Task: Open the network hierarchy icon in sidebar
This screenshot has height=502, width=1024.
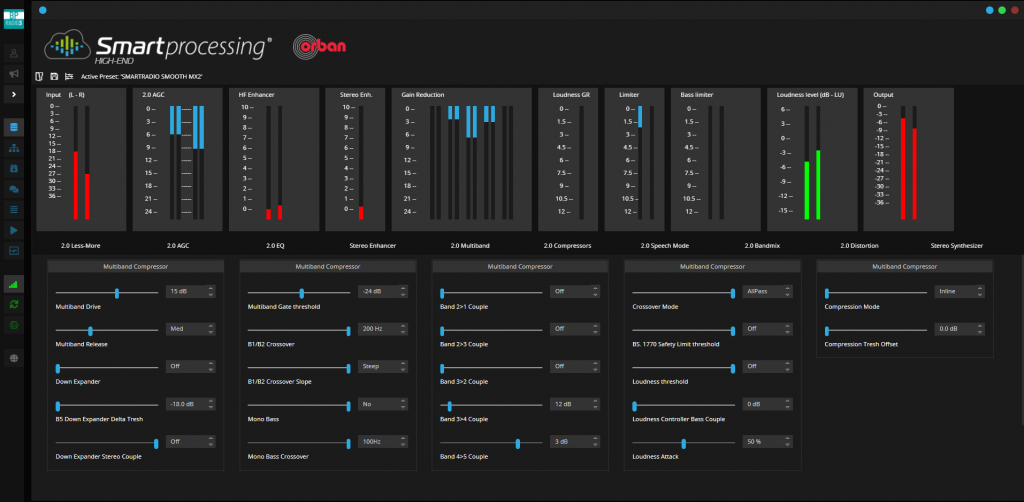Action: [14, 148]
